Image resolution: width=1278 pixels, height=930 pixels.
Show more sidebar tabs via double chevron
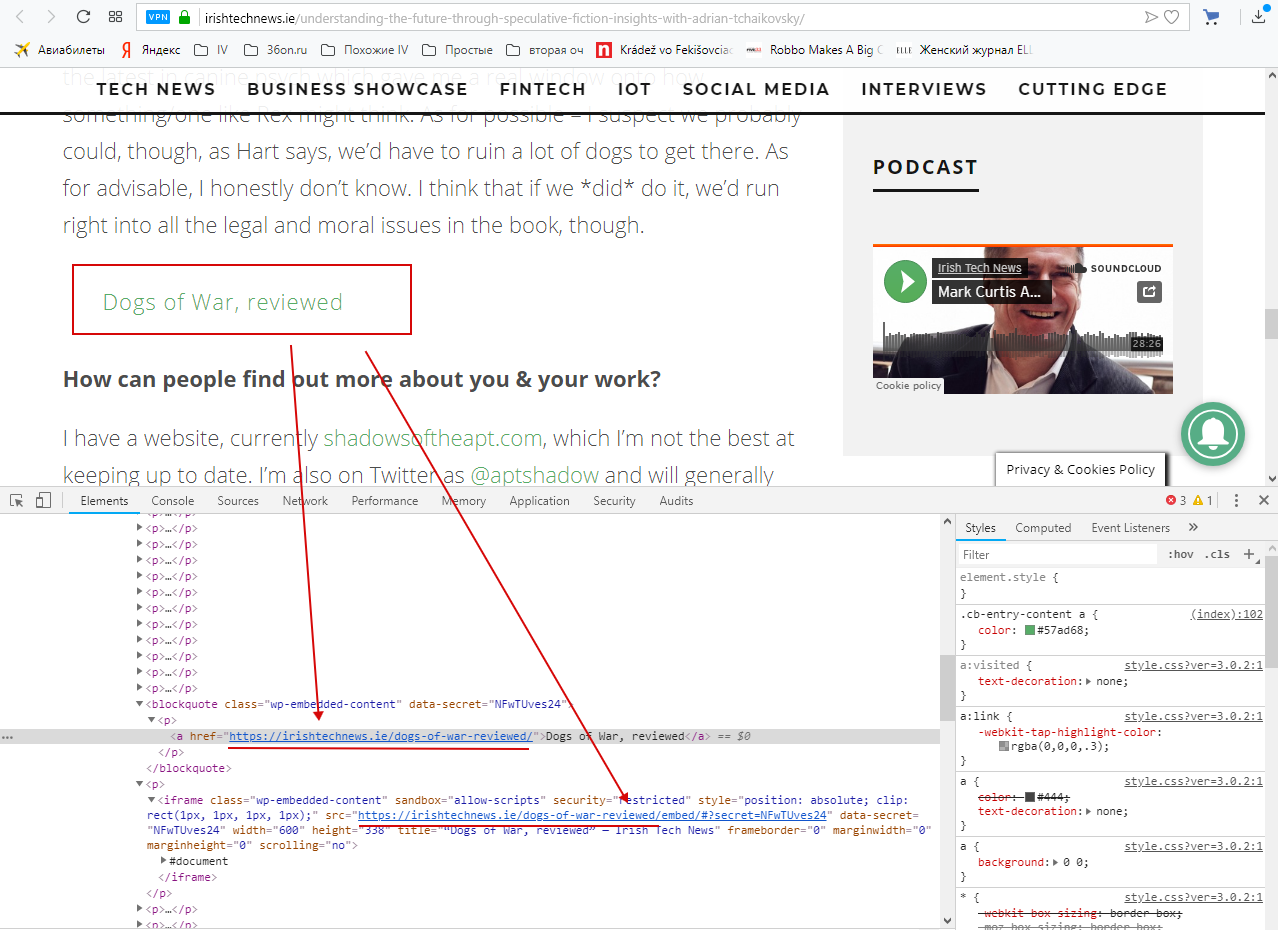point(1193,528)
